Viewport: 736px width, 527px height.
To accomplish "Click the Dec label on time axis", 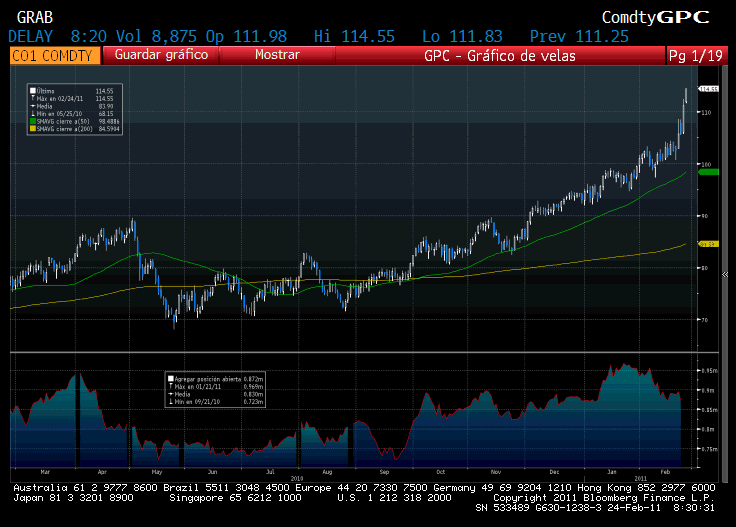I will coord(554,472).
